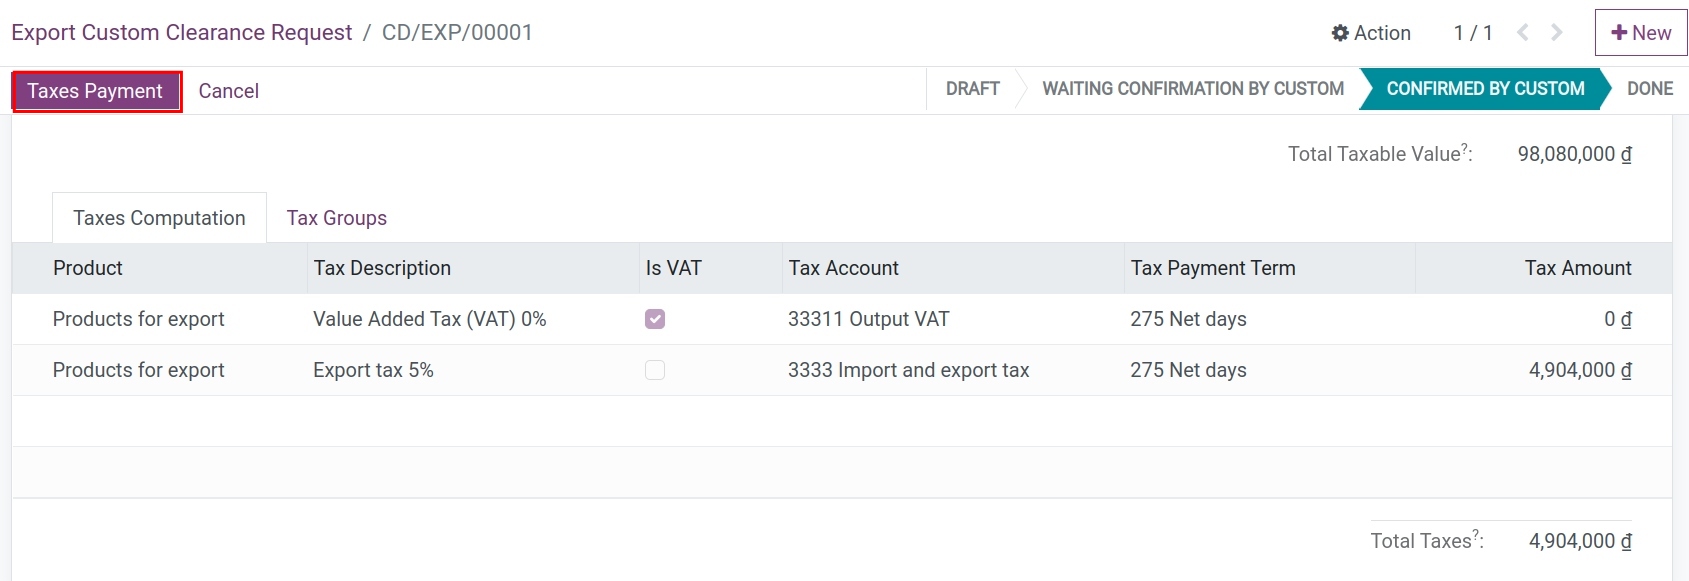Click the CD/EXP/00001 record title
The image size is (1689, 581).
point(457,33)
